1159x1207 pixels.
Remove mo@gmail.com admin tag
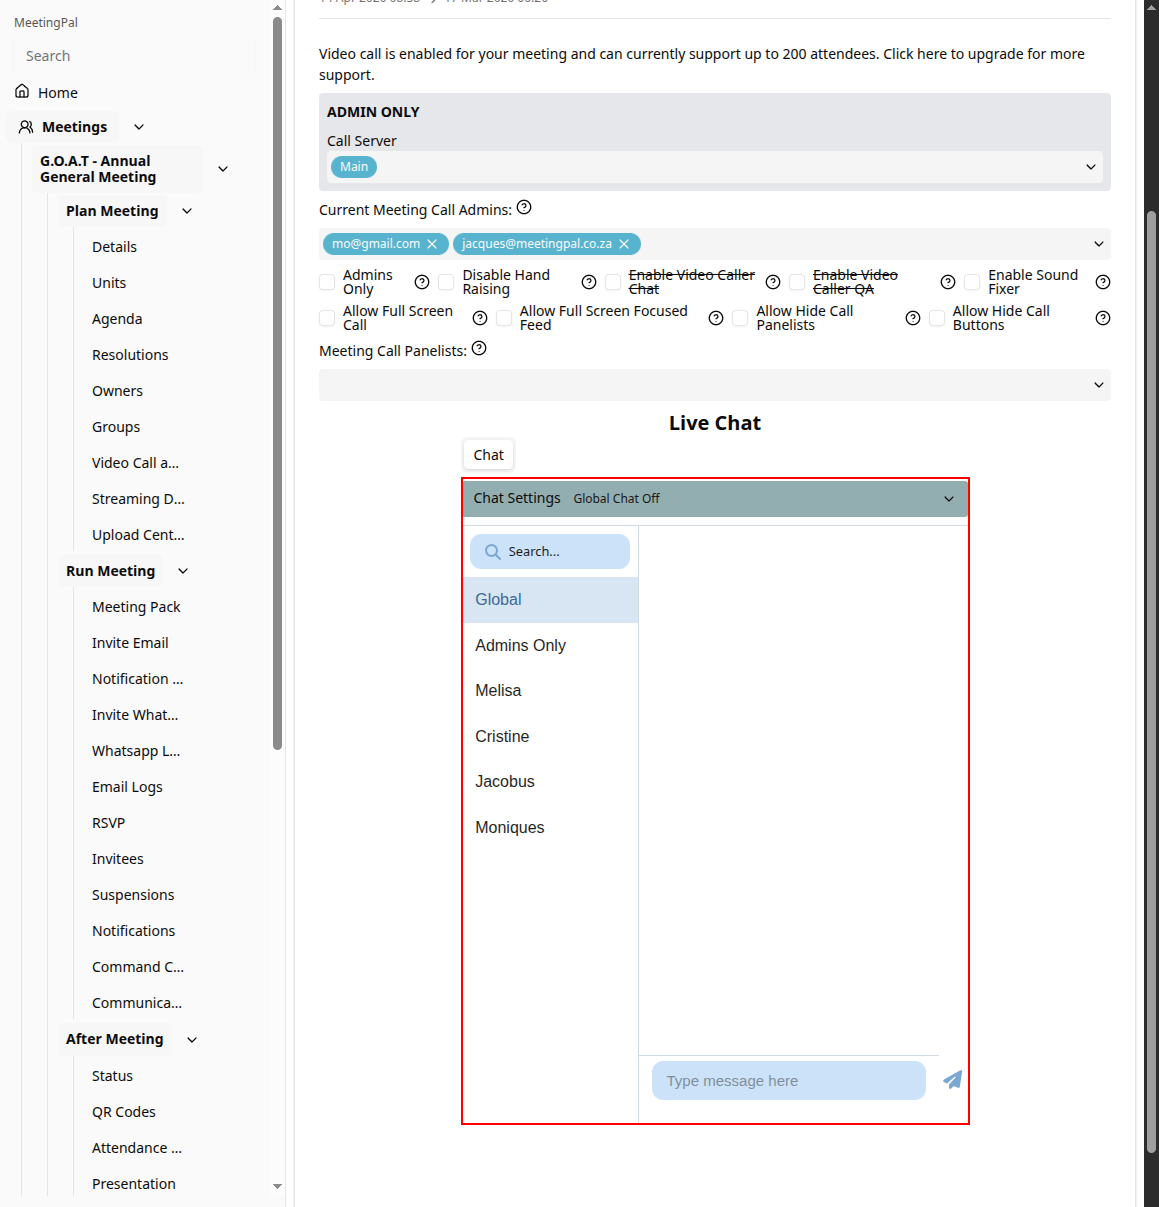[432, 244]
